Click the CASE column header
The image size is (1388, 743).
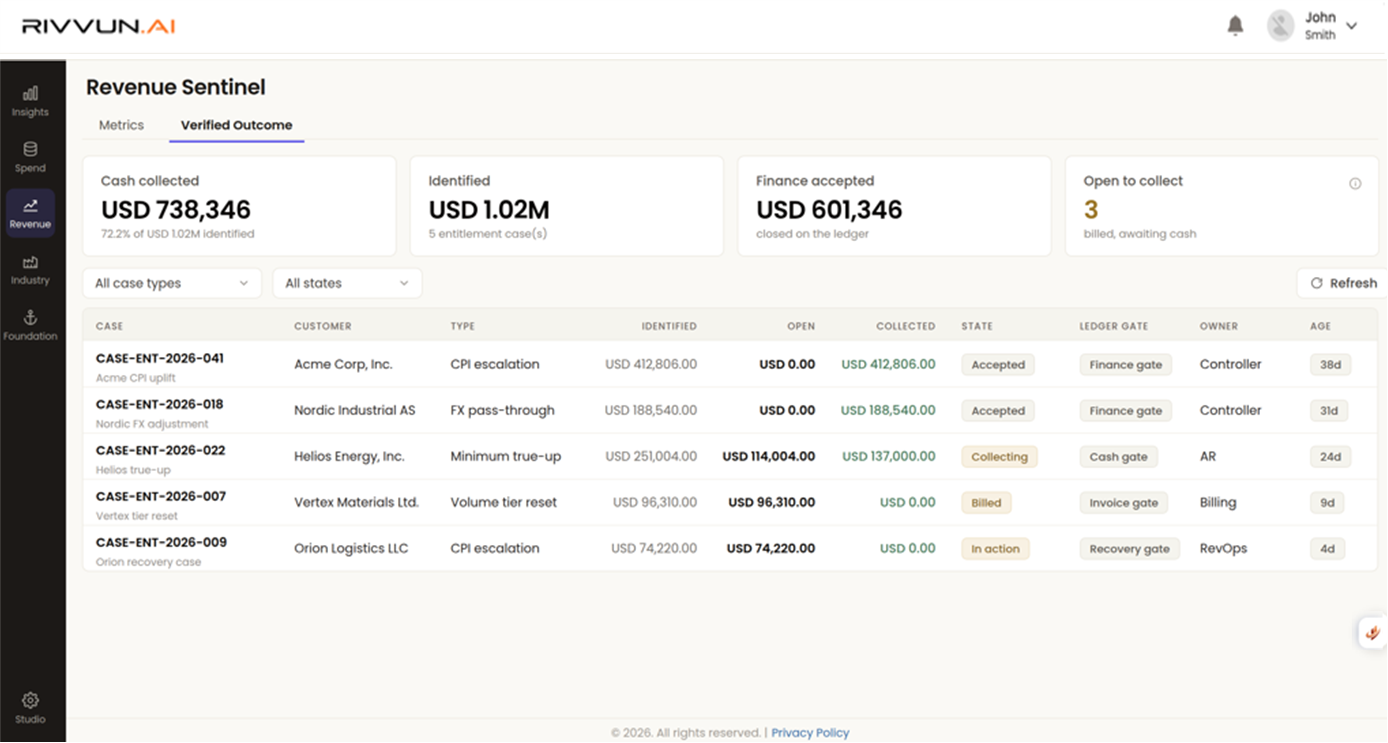coord(110,326)
